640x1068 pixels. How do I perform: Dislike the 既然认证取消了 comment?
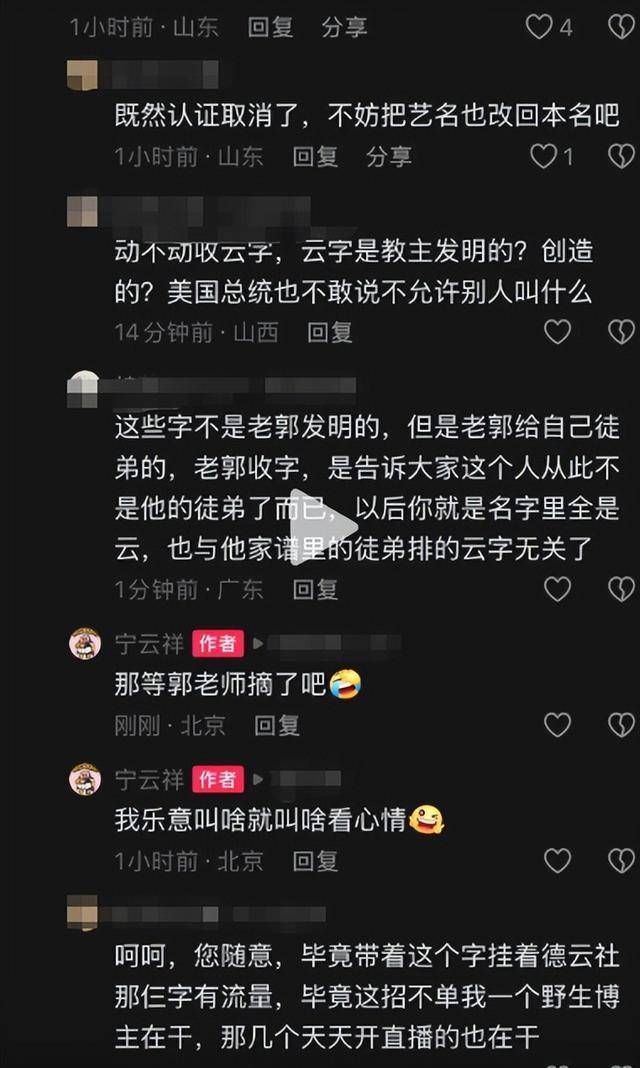[x=621, y=157]
